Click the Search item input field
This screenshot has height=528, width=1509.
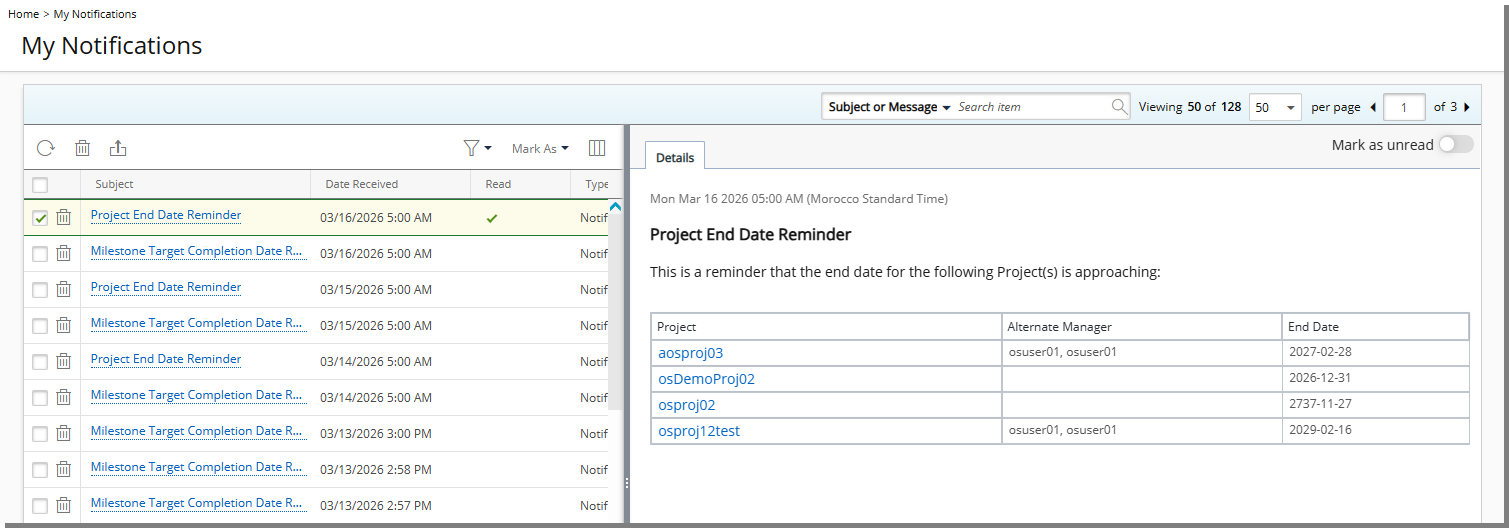pos(1030,107)
